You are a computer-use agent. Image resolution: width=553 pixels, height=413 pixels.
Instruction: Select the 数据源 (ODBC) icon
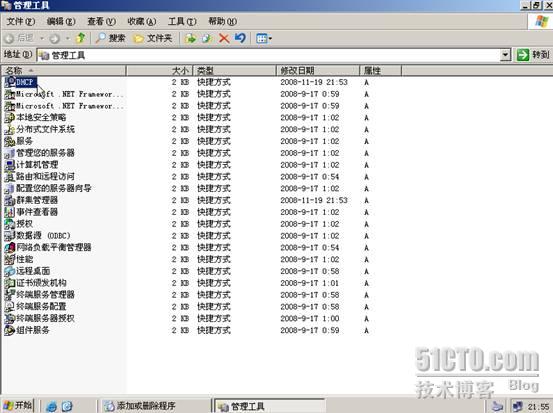[10, 236]
